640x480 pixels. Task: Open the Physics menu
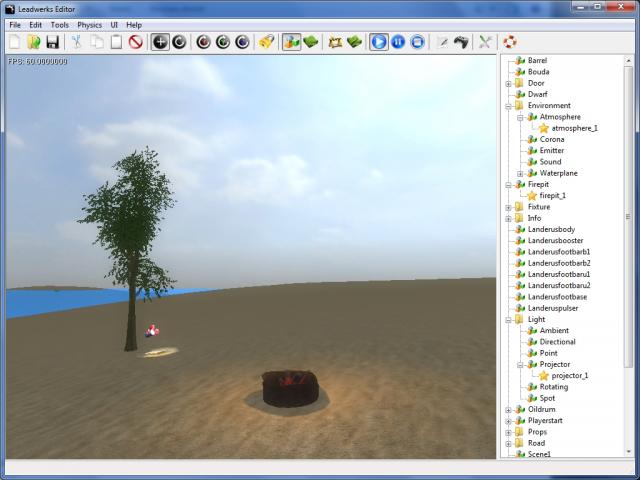tap(90, 24)
